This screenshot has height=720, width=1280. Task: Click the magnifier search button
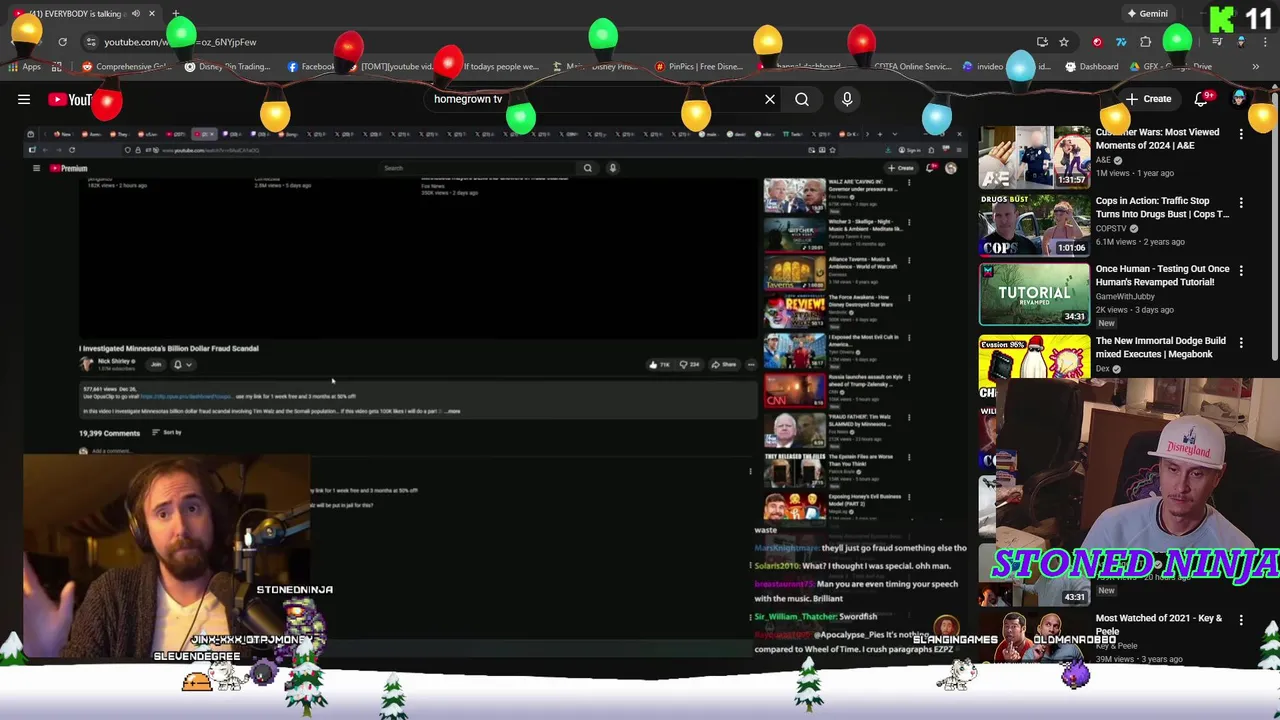[802, 99]
